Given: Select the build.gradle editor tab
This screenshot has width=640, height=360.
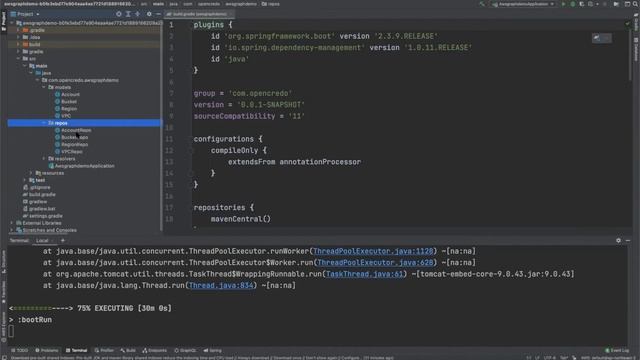Looking at the screenshot, I should point(199,14).
